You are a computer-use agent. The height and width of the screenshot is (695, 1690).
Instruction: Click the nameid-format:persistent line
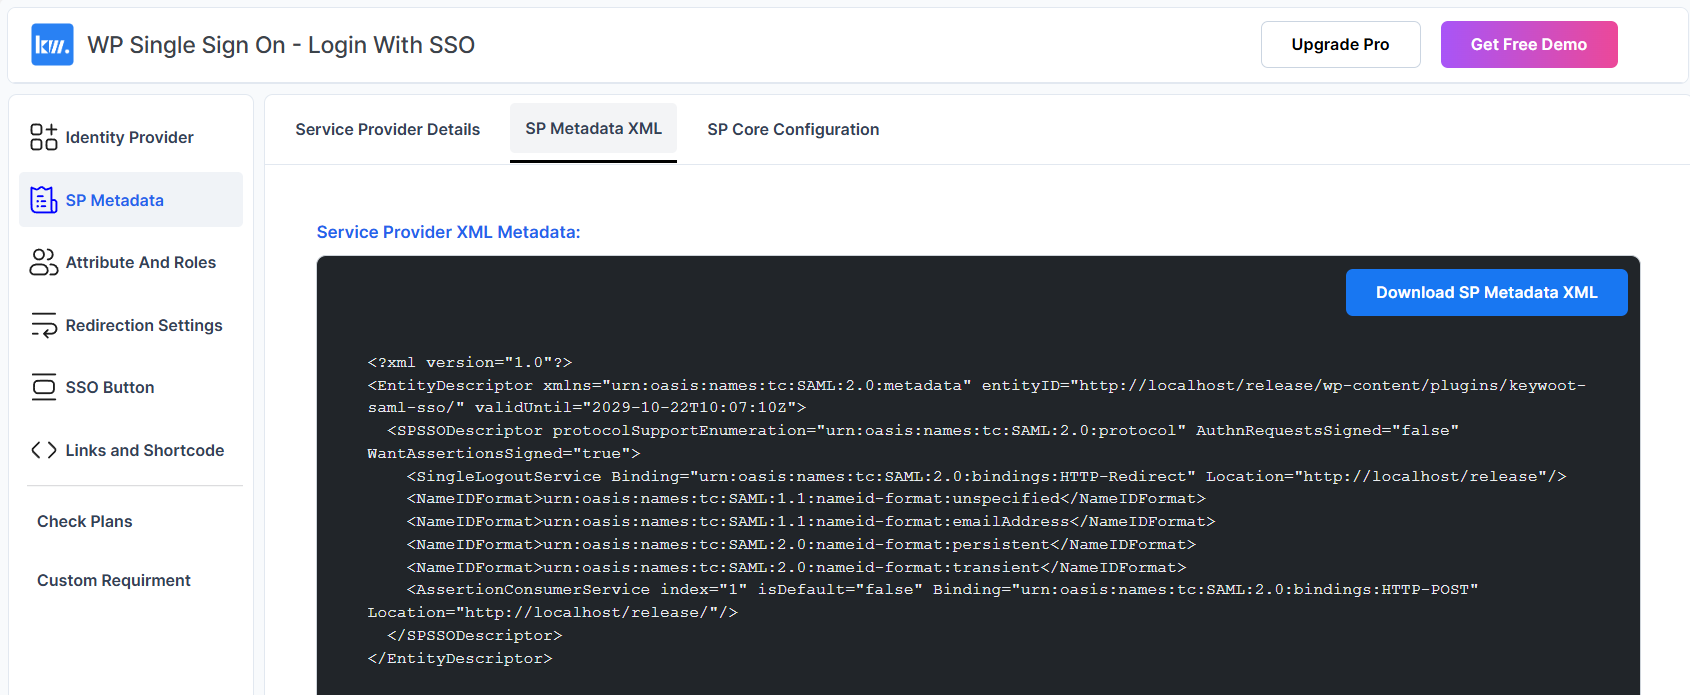point(801,545)
